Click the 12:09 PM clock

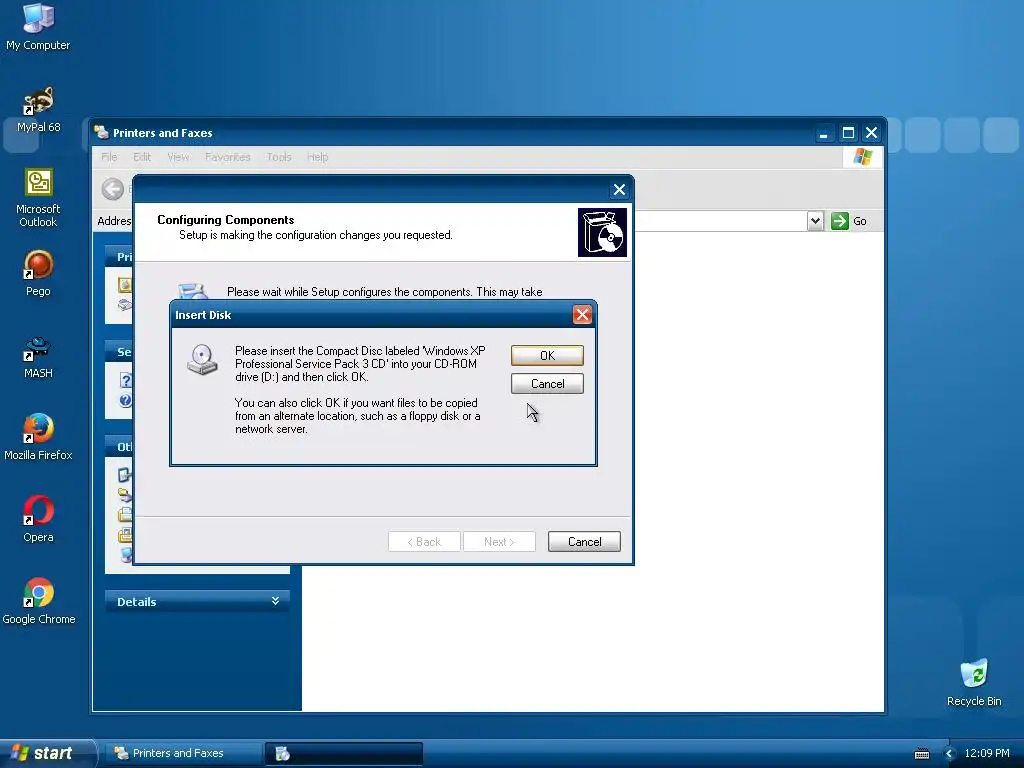click(x=987, y=753)
